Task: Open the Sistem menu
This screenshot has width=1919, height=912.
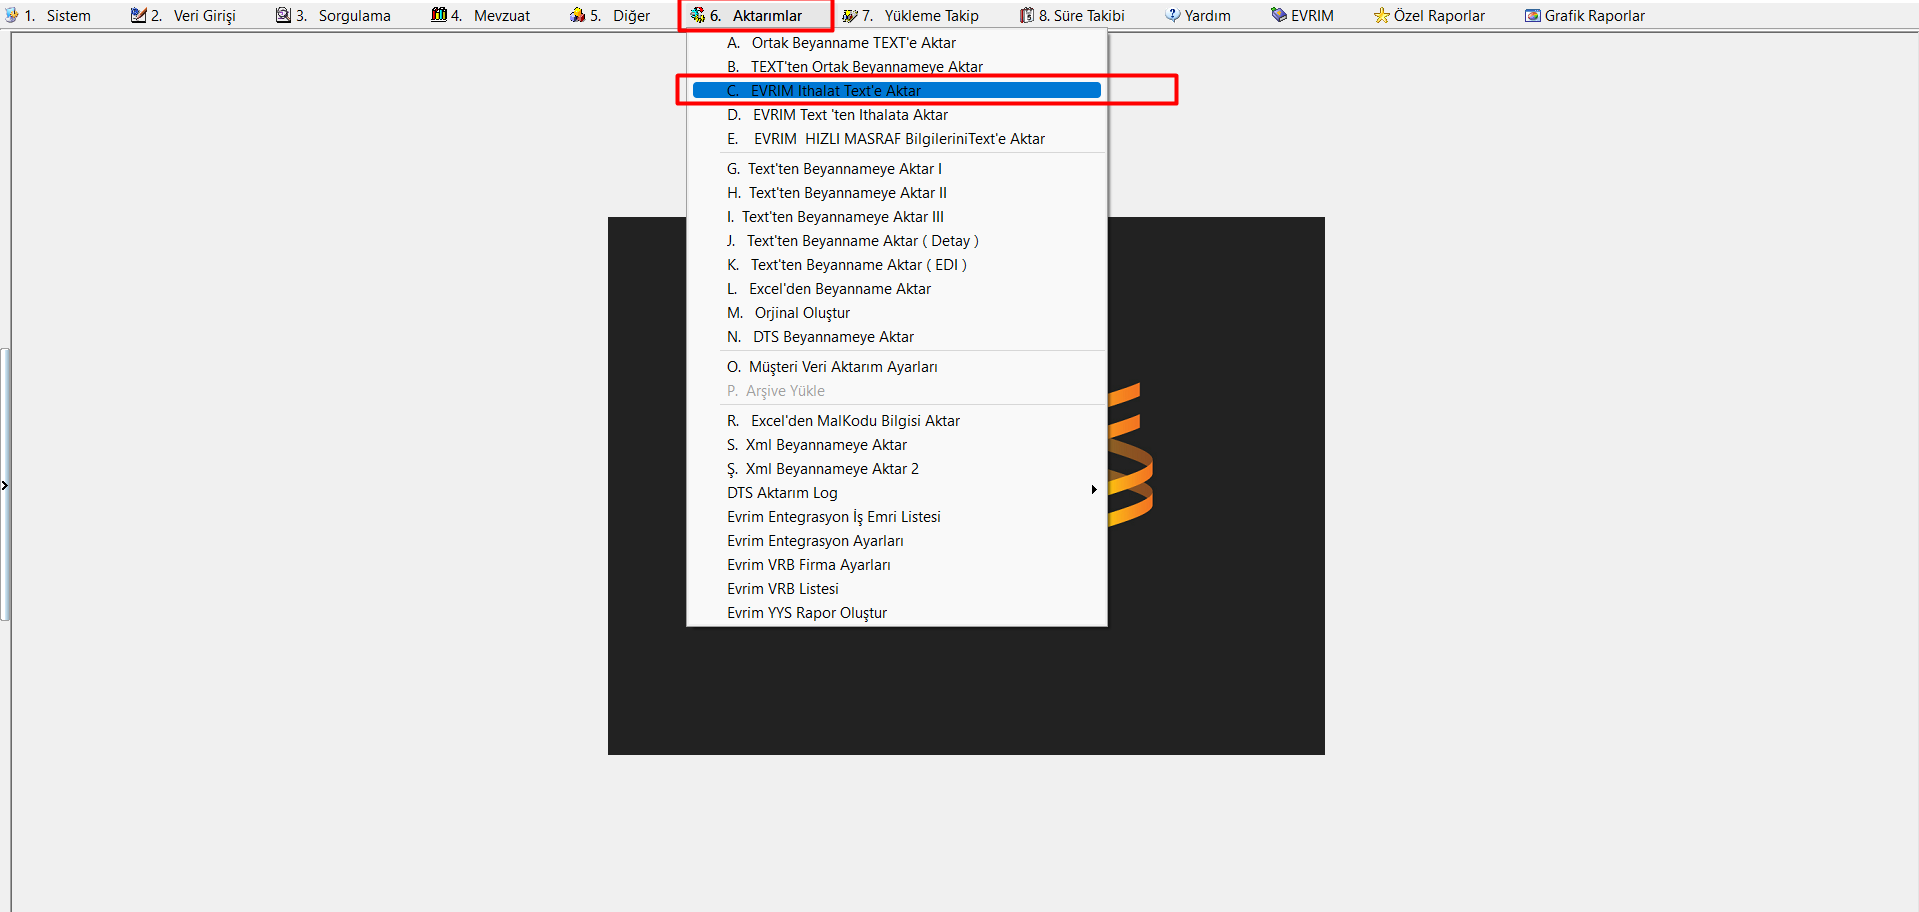Action: point(57,16)
